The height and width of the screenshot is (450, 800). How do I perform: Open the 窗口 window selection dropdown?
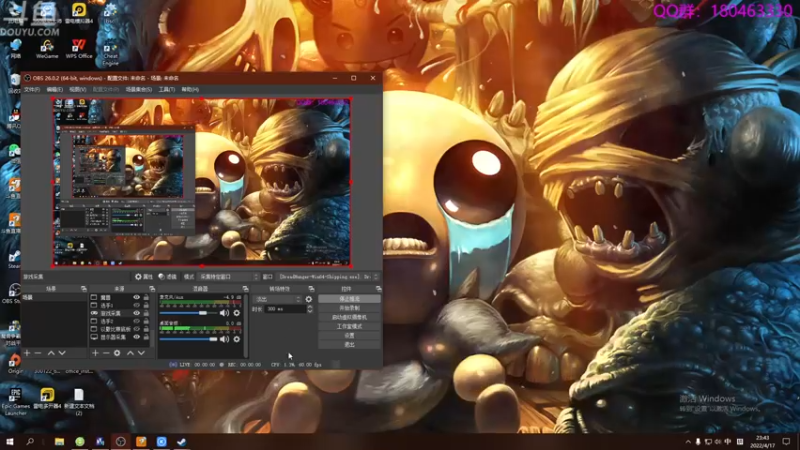pyautogui.click(x=328, y=277)
